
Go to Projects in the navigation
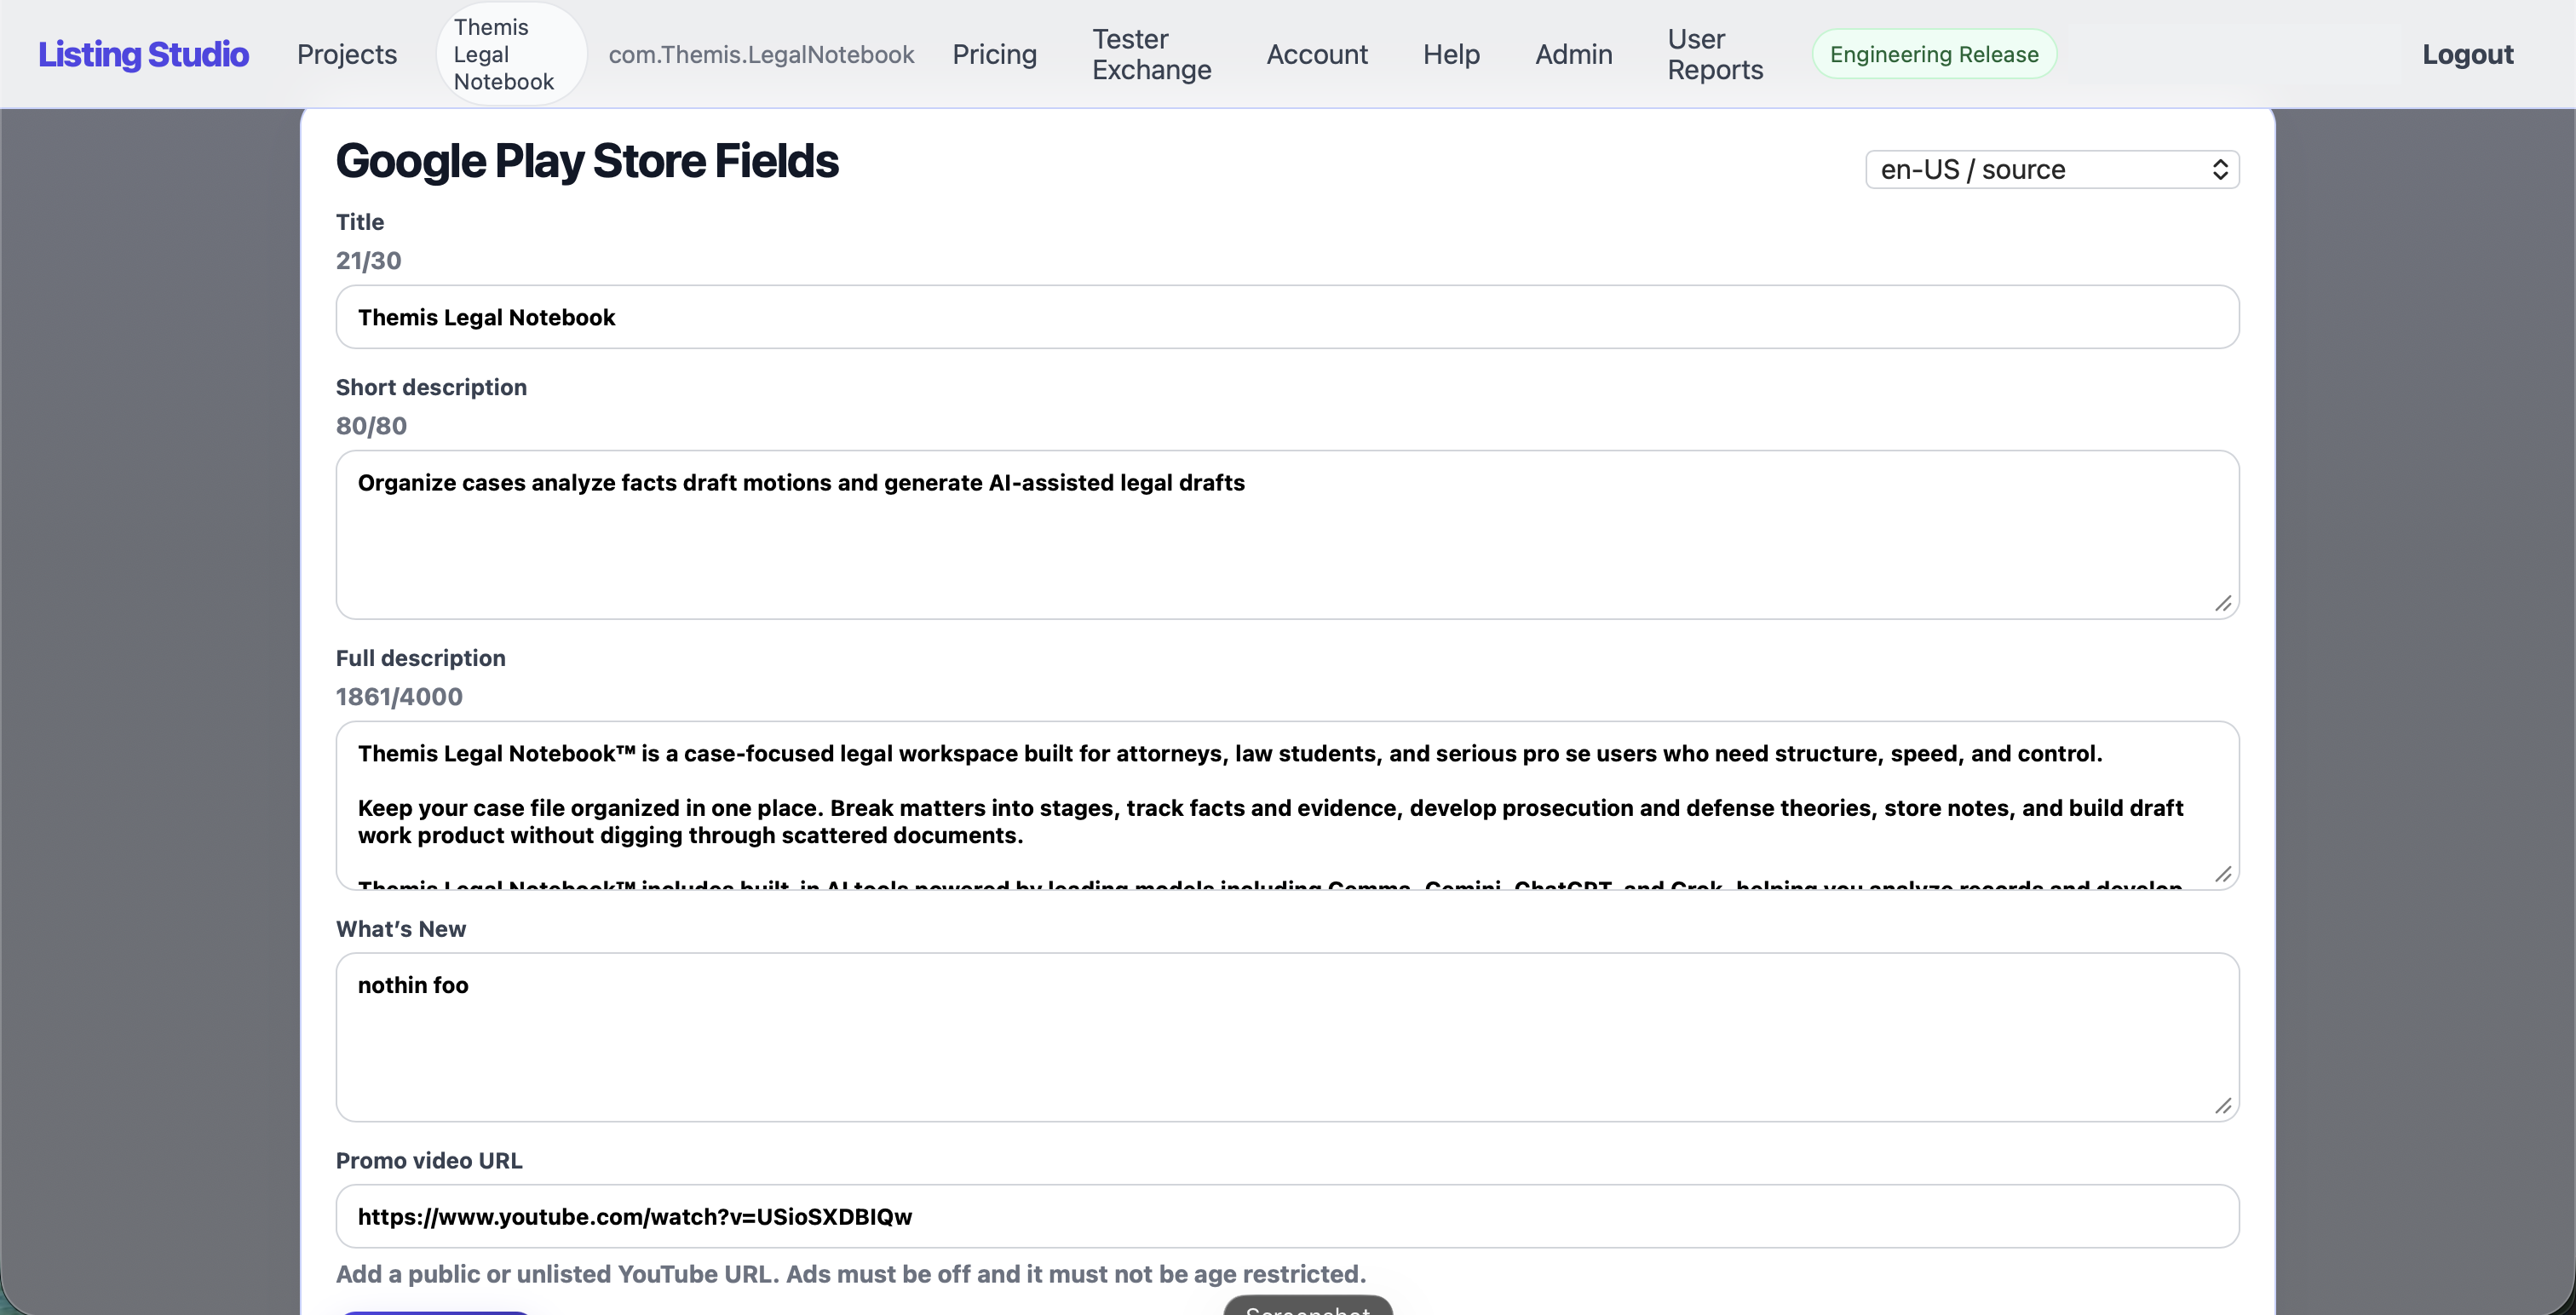347,54
